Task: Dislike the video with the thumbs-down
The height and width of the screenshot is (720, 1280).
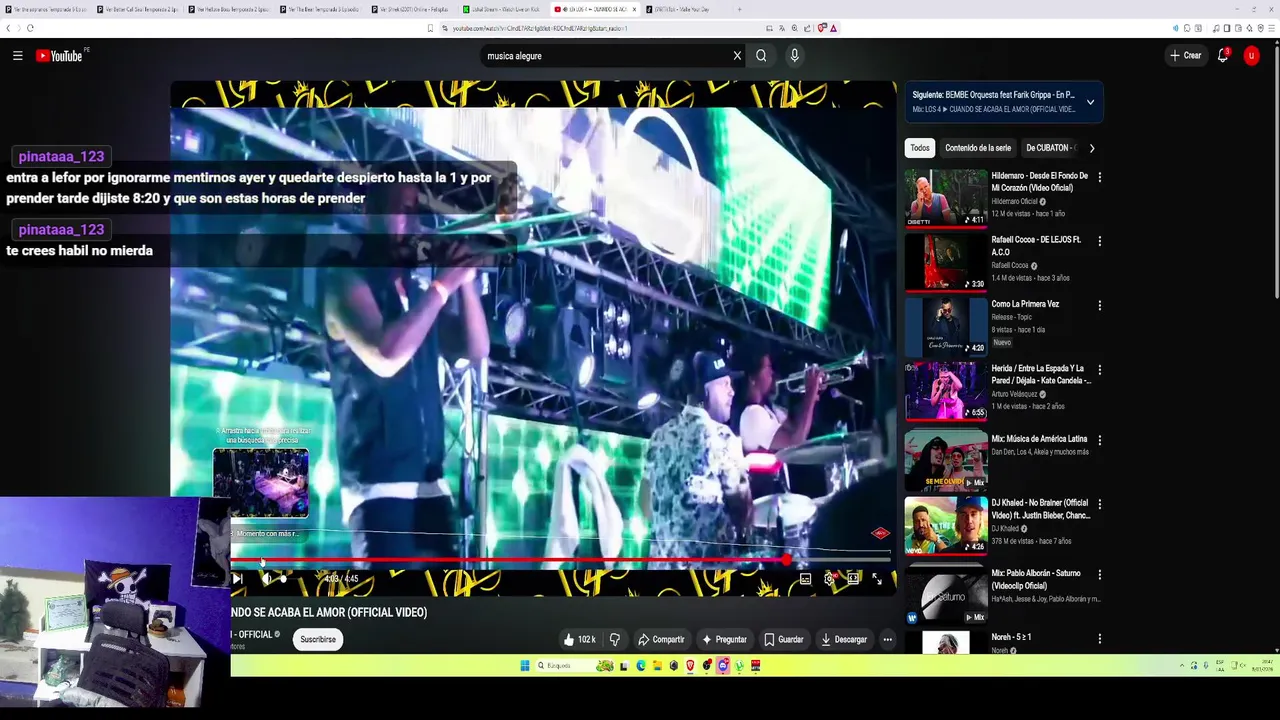Action: click(615, 639)
